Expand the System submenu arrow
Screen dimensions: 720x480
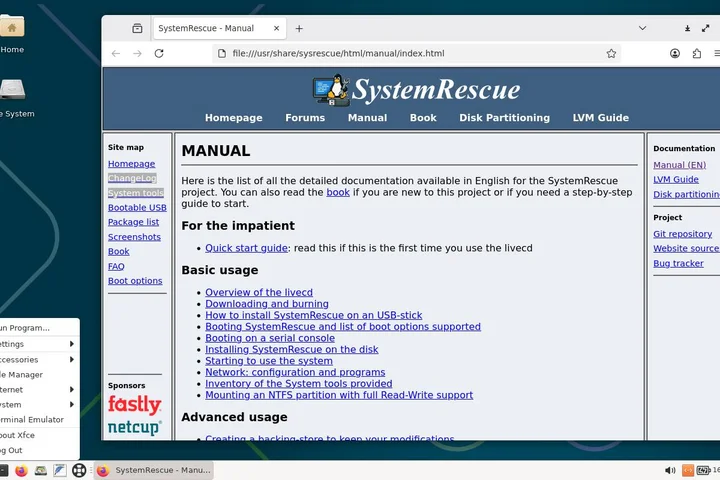pos(72,405)
